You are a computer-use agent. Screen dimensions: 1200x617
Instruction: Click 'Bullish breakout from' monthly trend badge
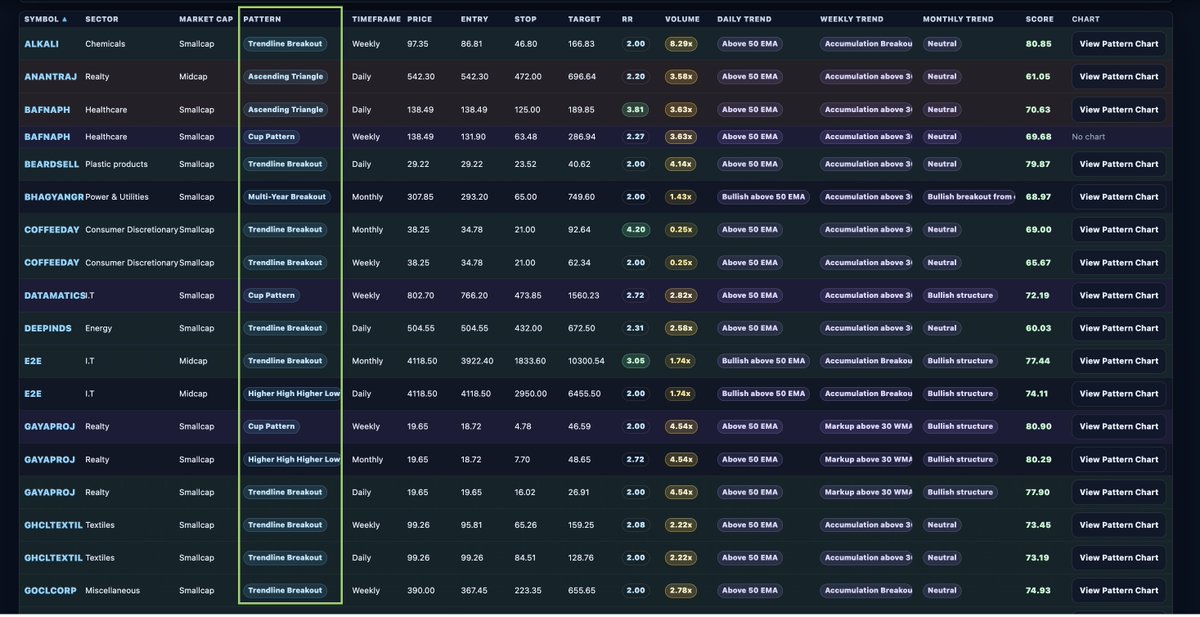coord(969,197)
